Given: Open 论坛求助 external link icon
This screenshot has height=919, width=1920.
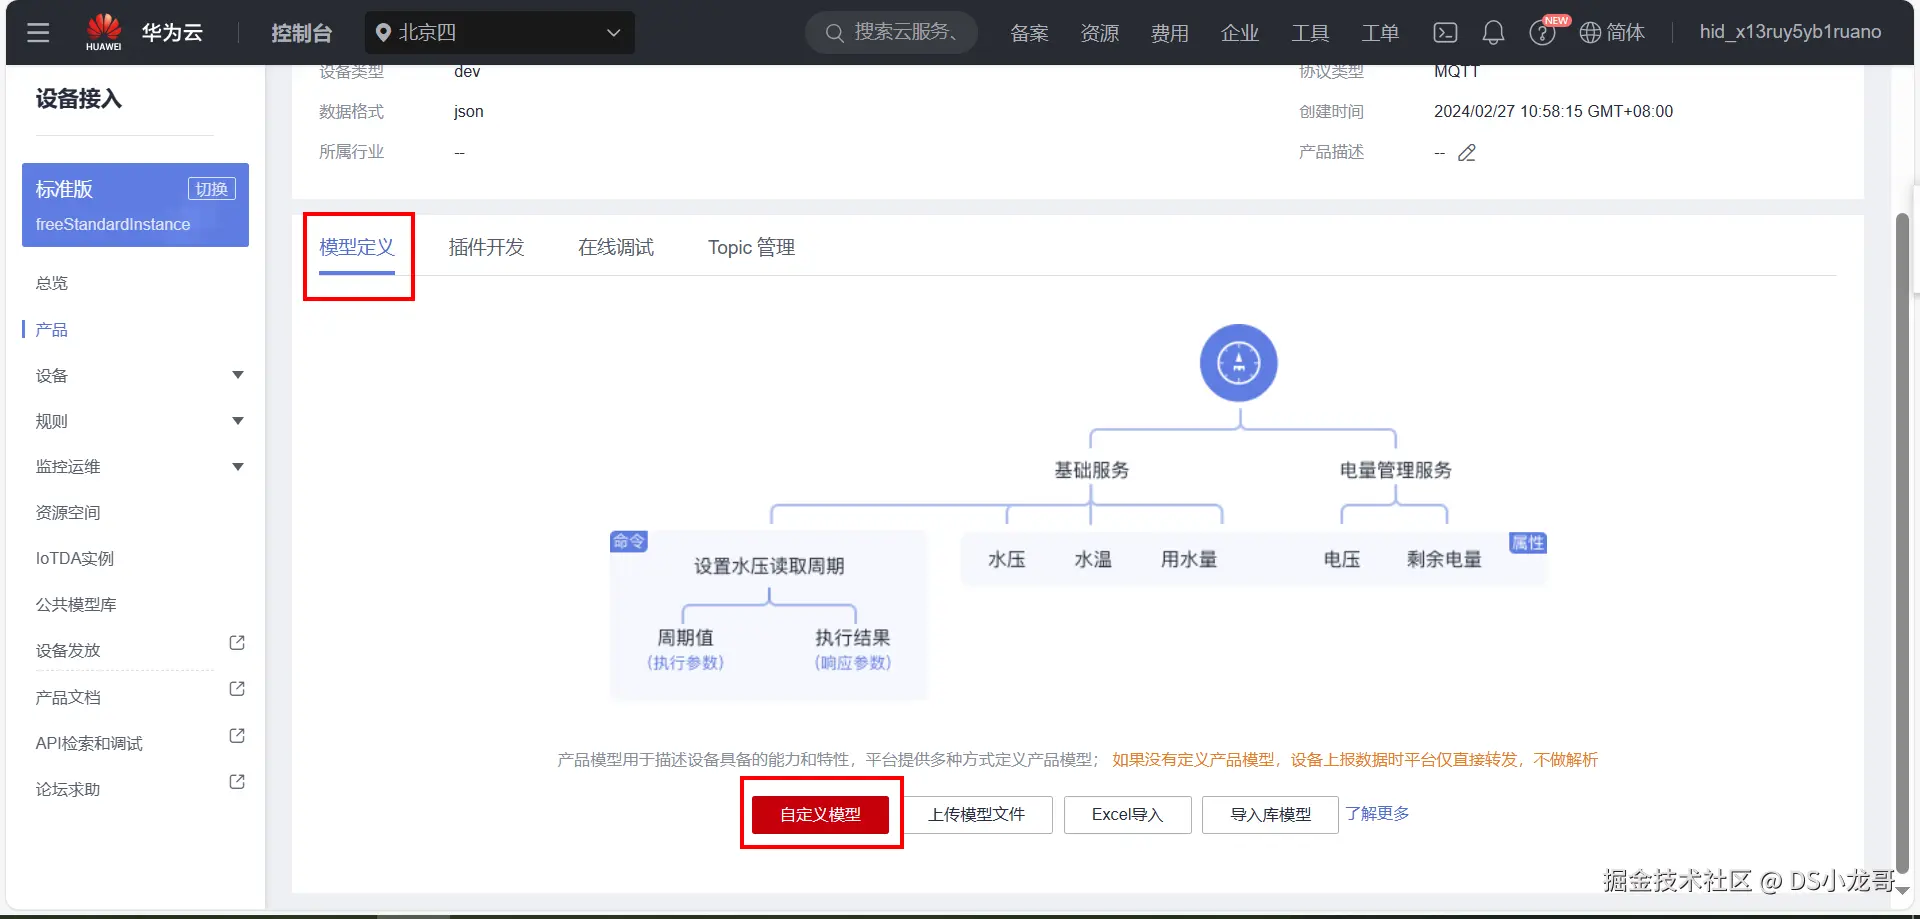Looking at the screenshot, I should 237,782.
